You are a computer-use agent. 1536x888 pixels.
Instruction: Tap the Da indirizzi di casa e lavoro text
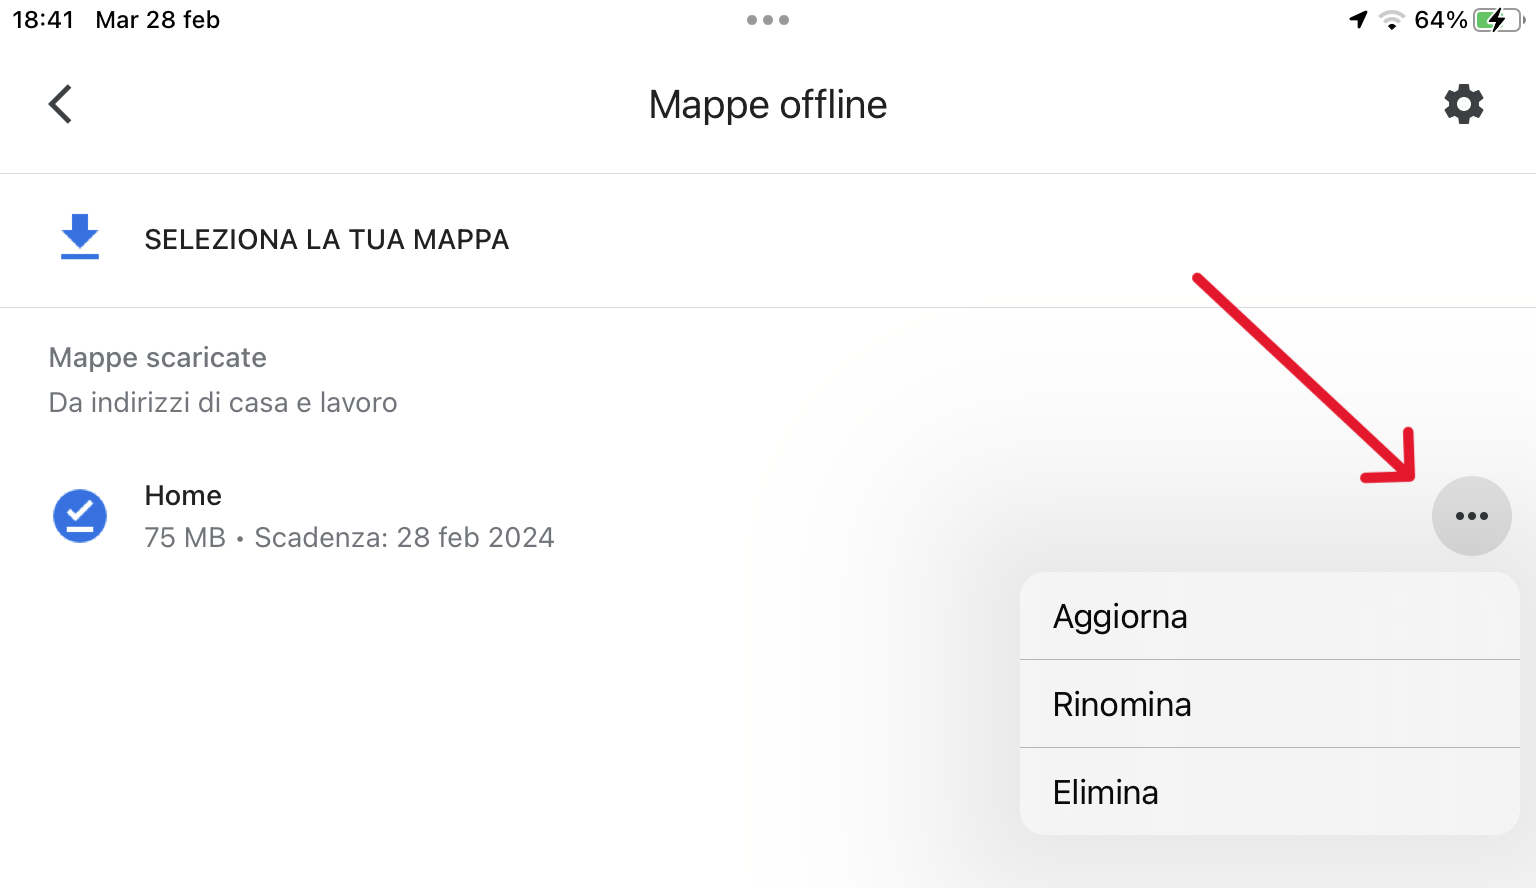pos(223,403)
